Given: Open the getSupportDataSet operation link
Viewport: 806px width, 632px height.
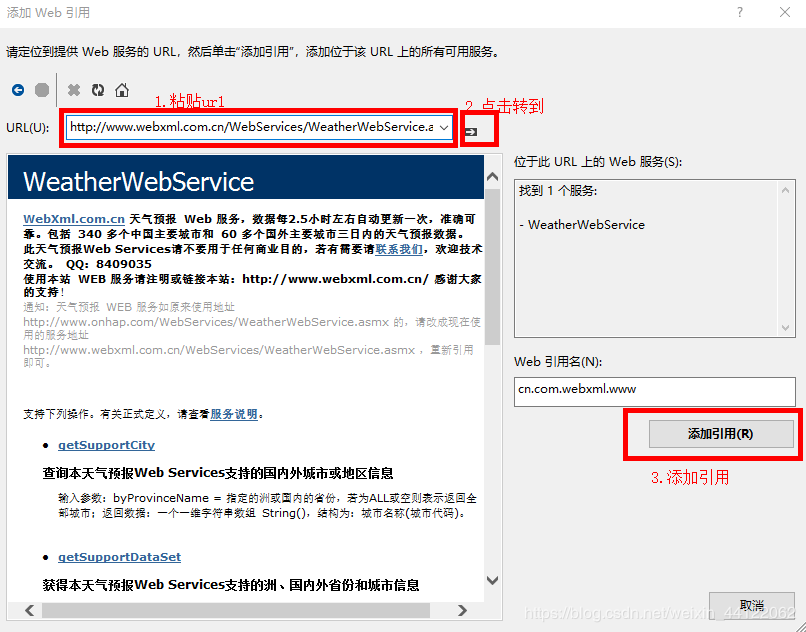Looking at the screenshot, I should (119, 557).
